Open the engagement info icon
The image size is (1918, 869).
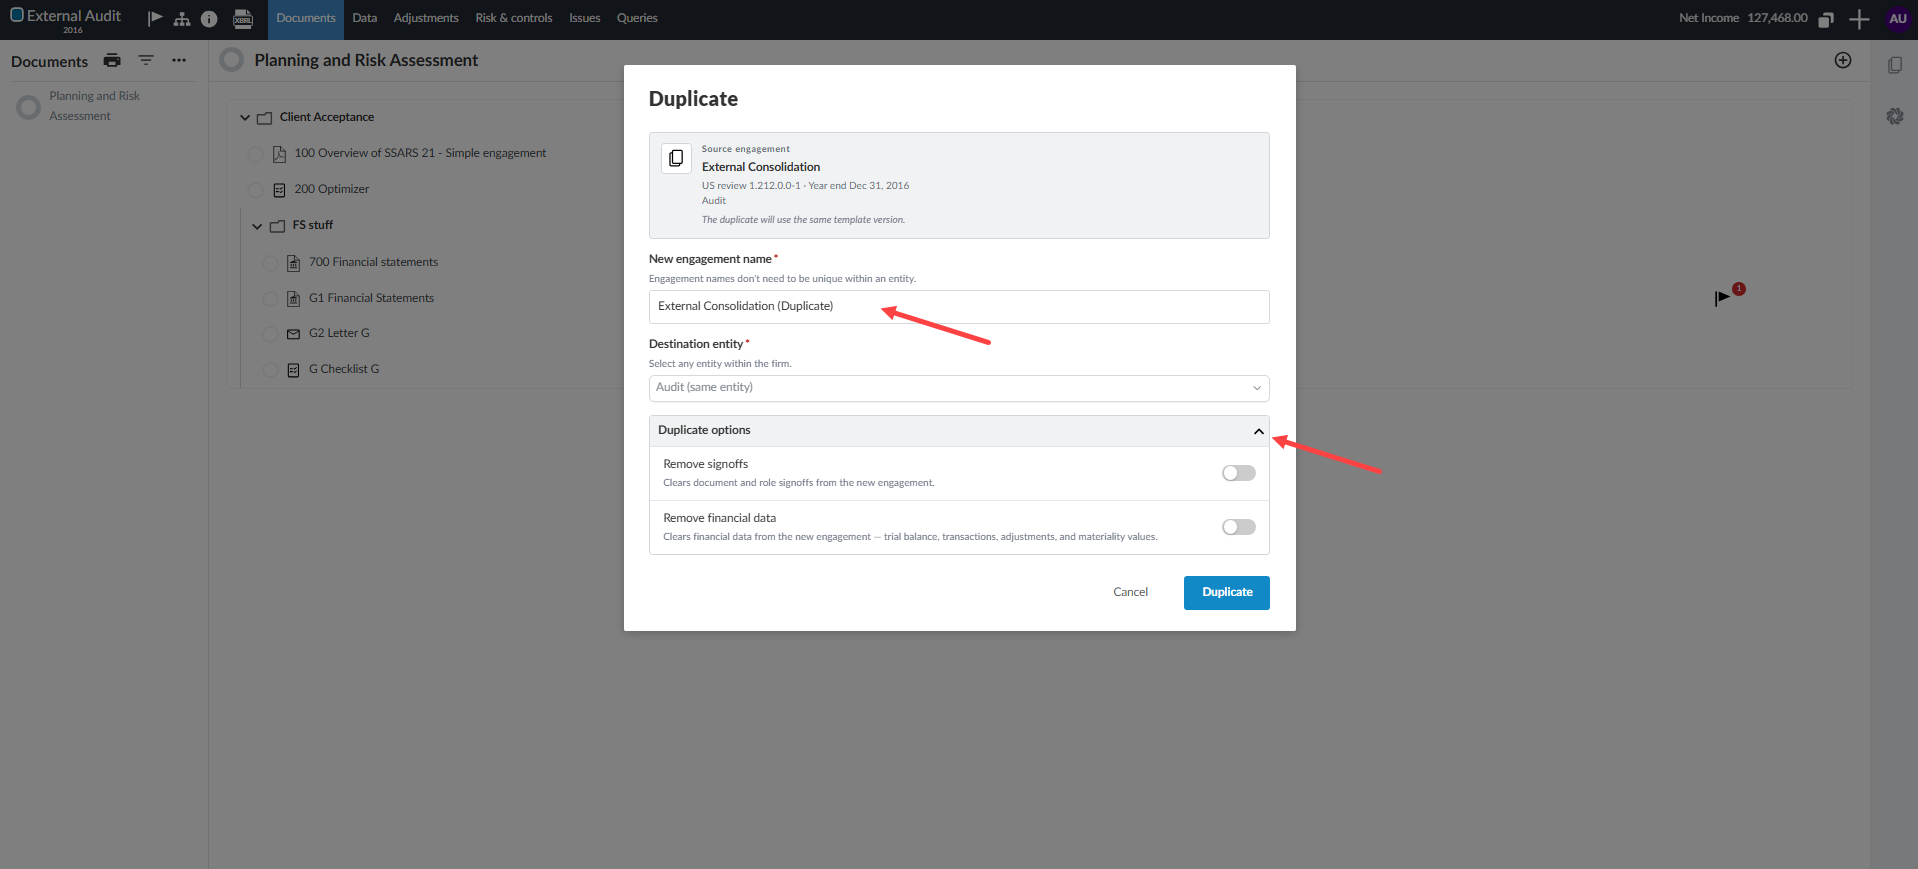click(209, 19)
